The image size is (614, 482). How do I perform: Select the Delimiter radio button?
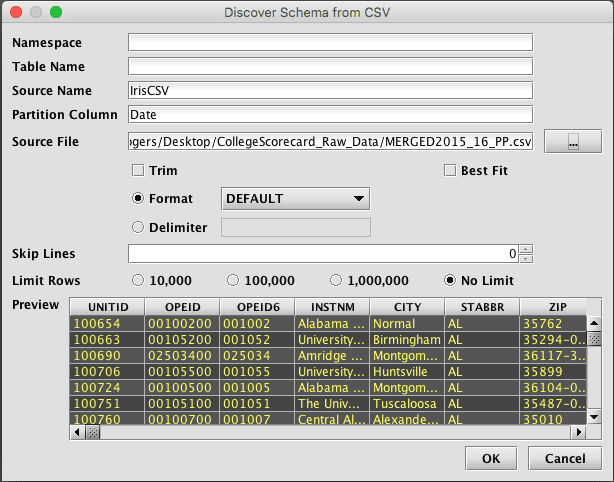pos(138,227)
